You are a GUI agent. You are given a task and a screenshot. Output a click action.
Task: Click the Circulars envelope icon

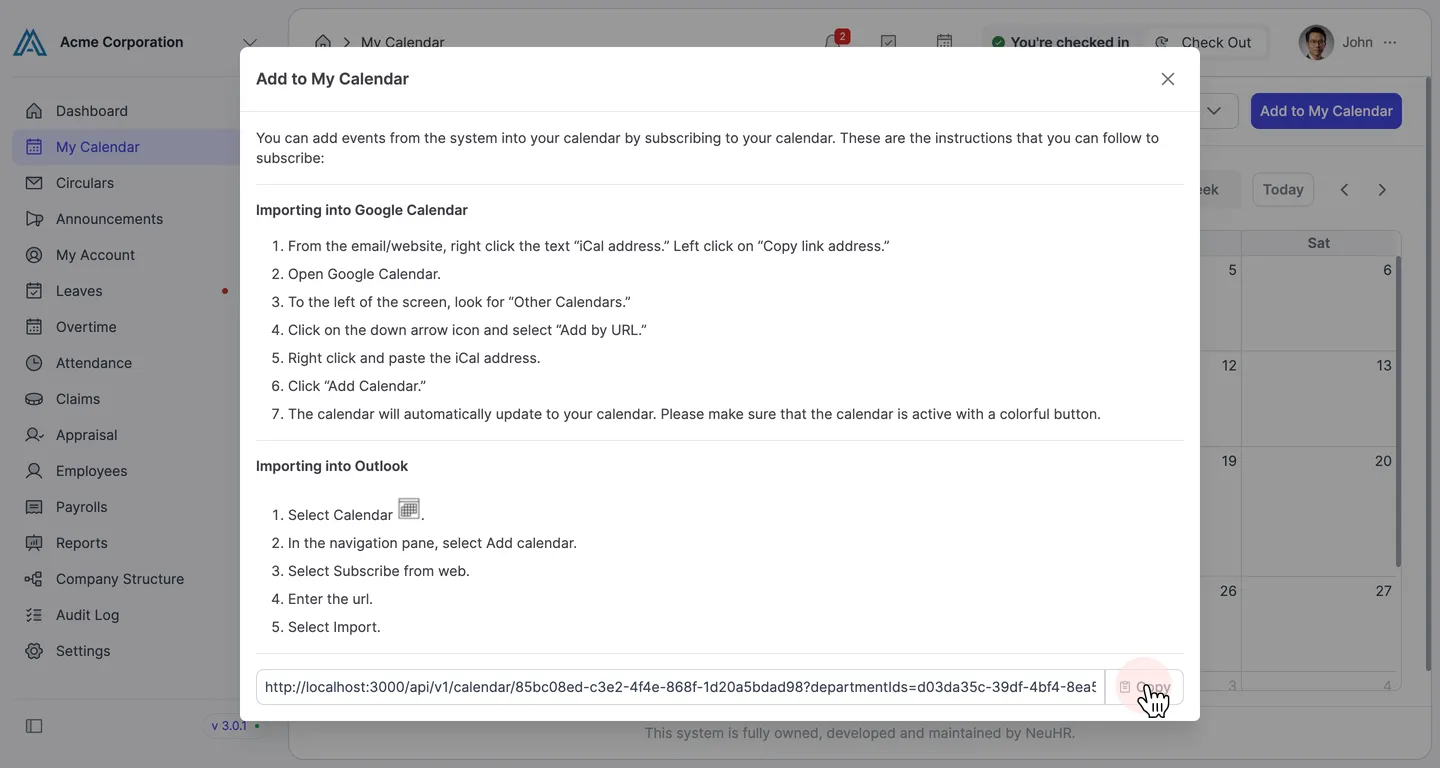(34, 183)
